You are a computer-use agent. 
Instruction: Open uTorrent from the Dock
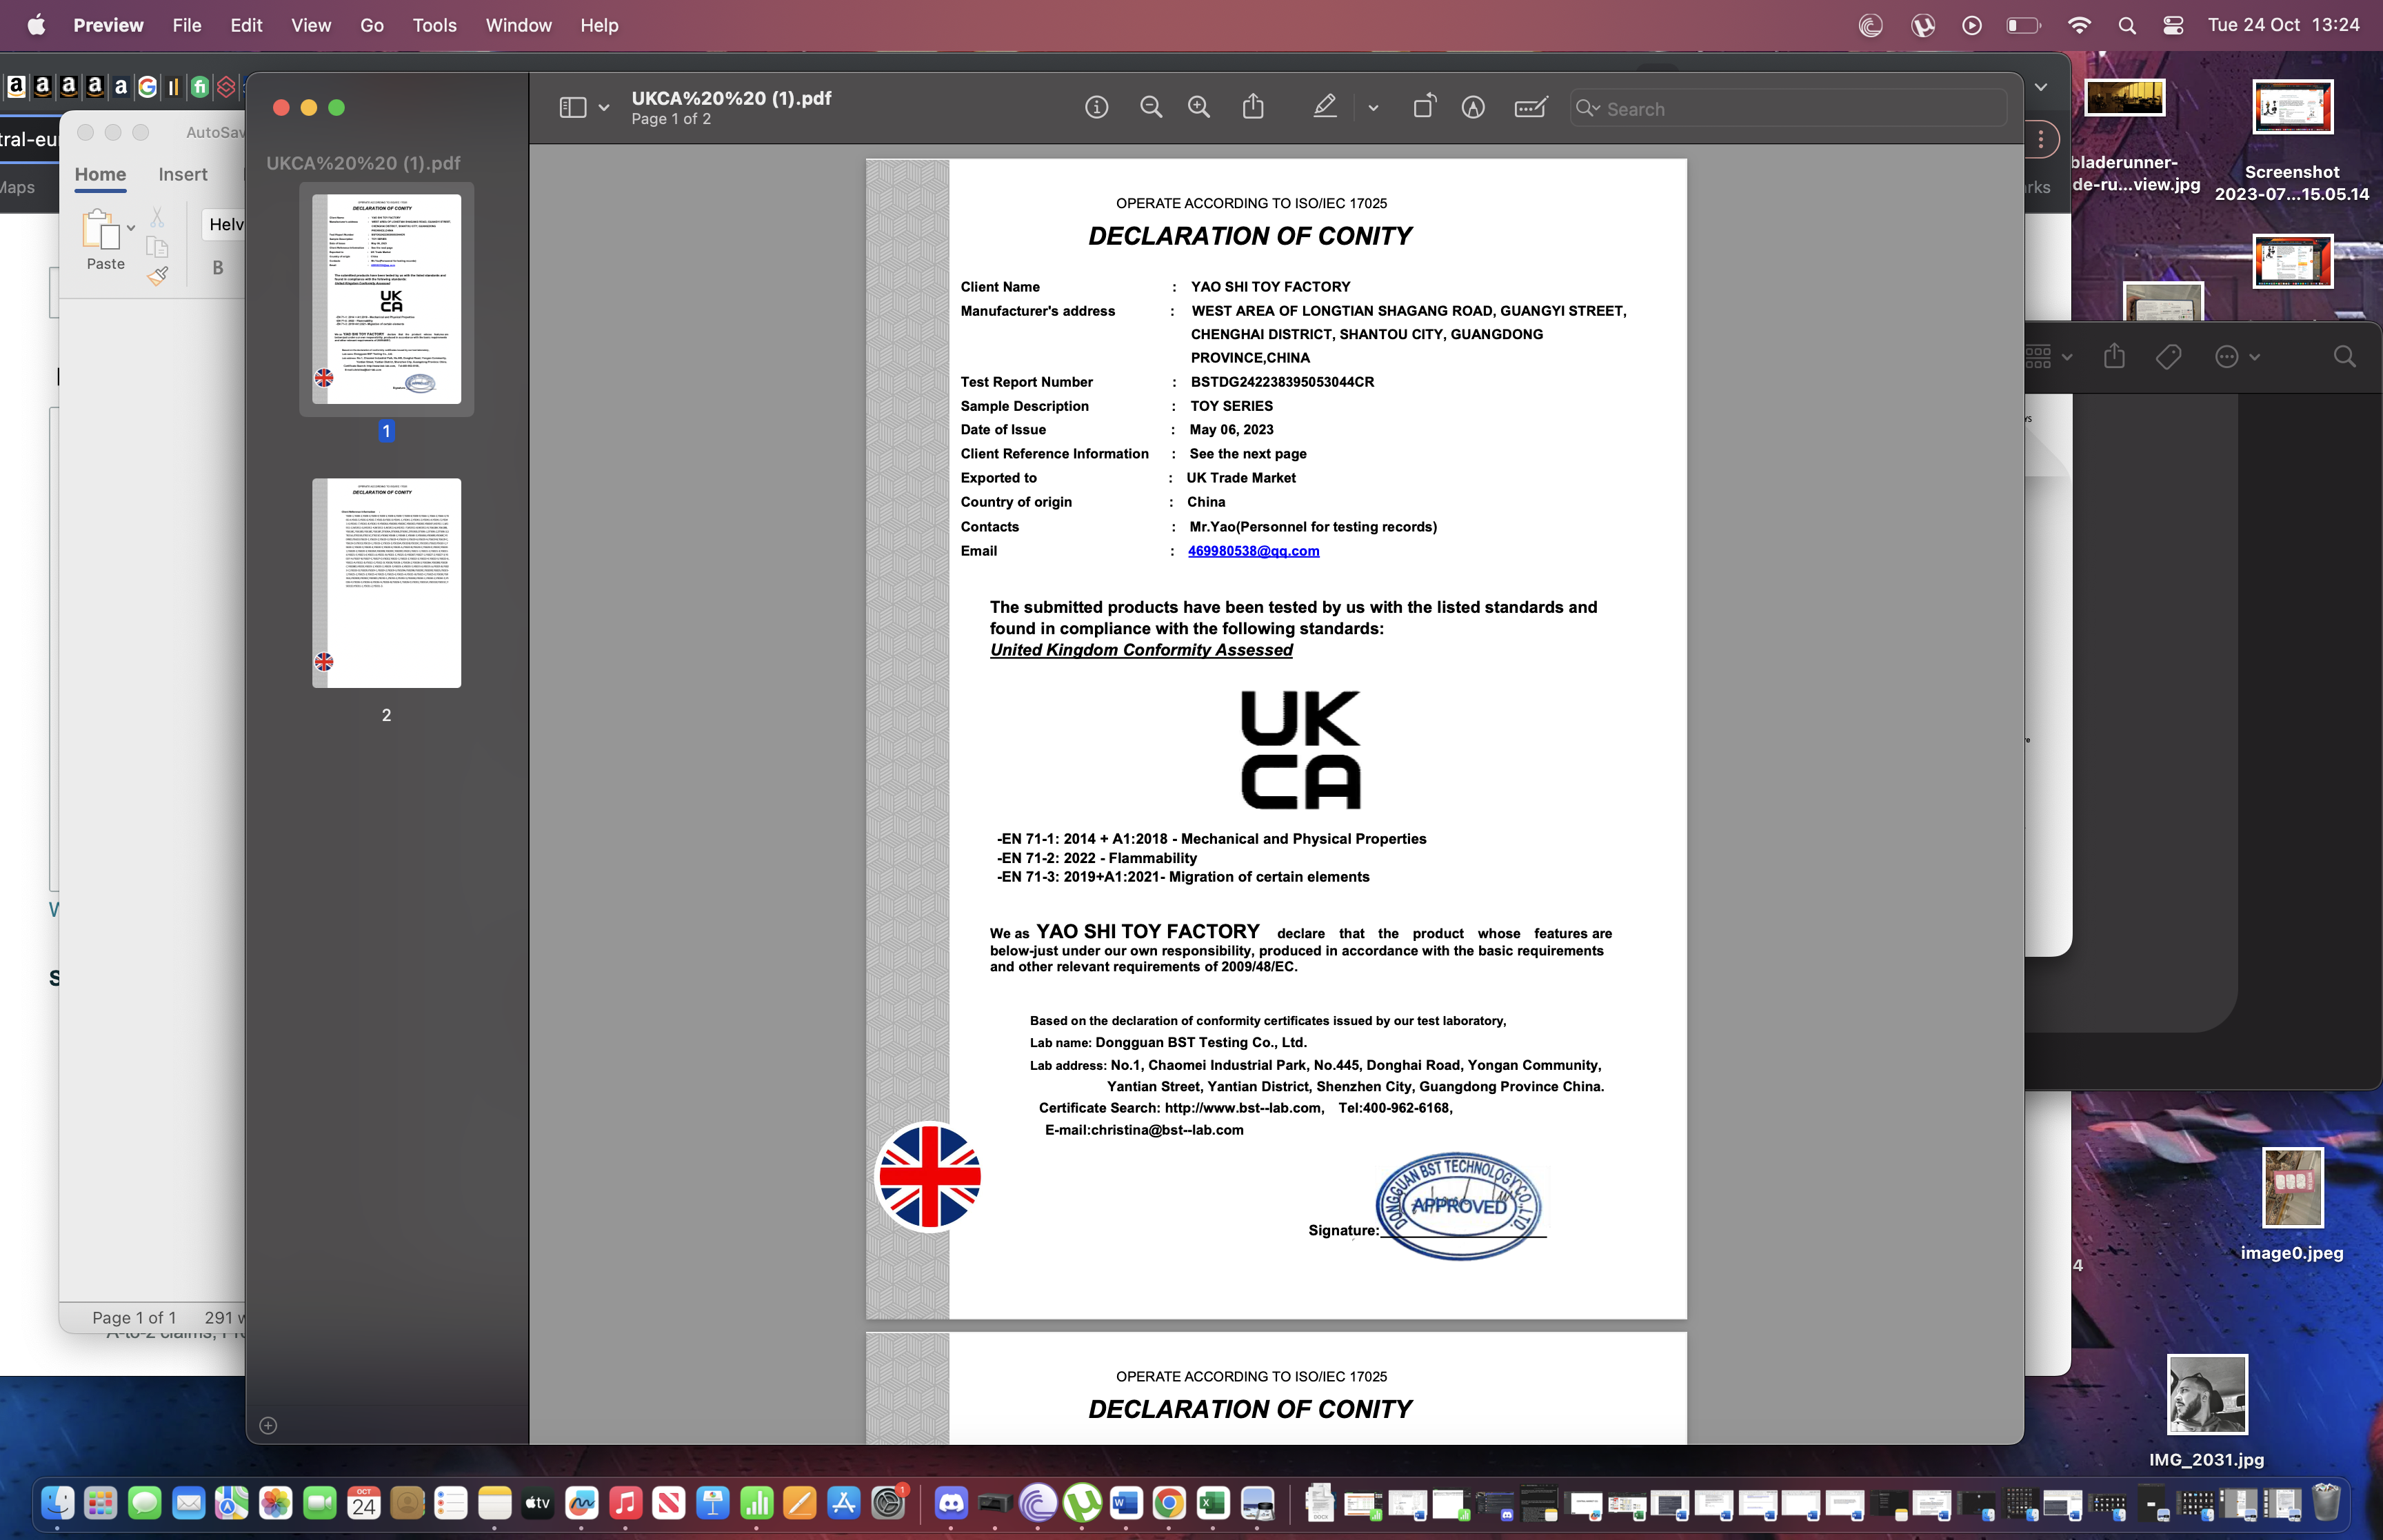[1082, 1503]
